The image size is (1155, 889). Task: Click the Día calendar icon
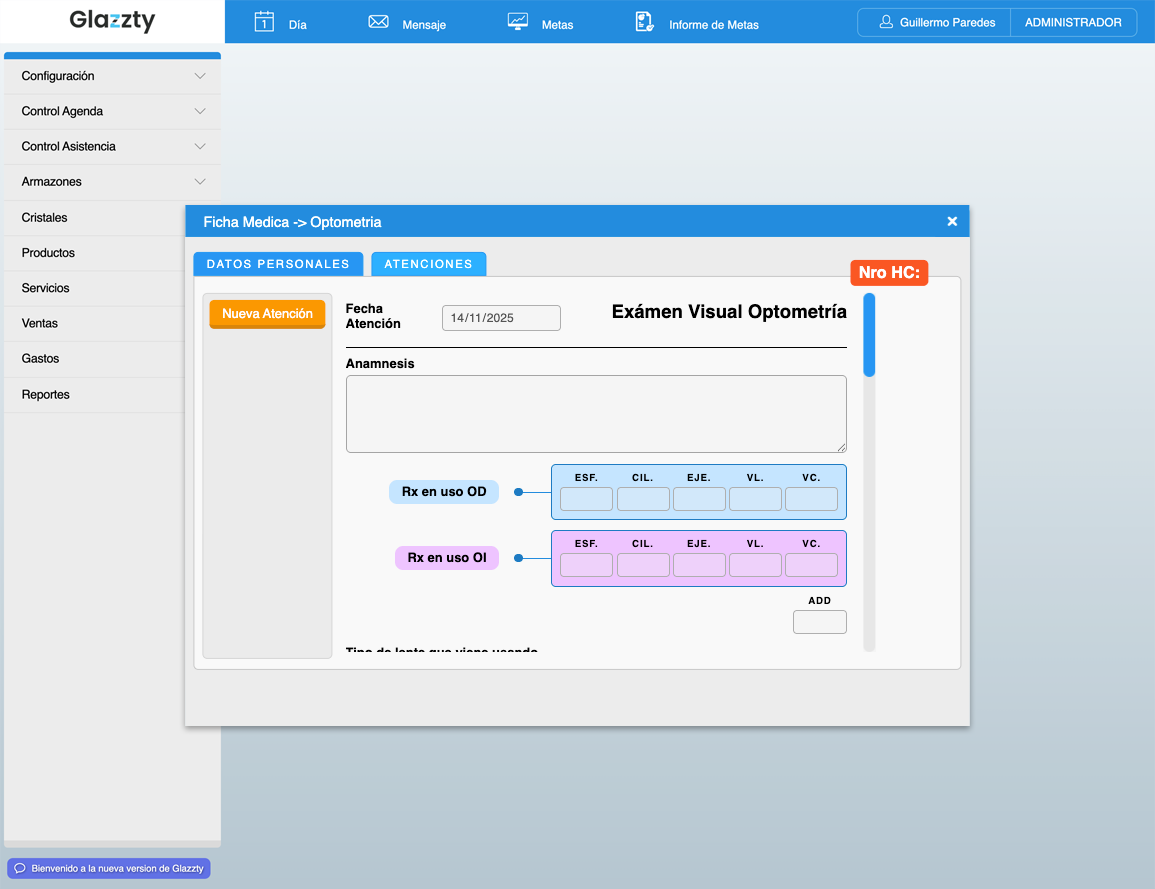[x=264, y=22]
